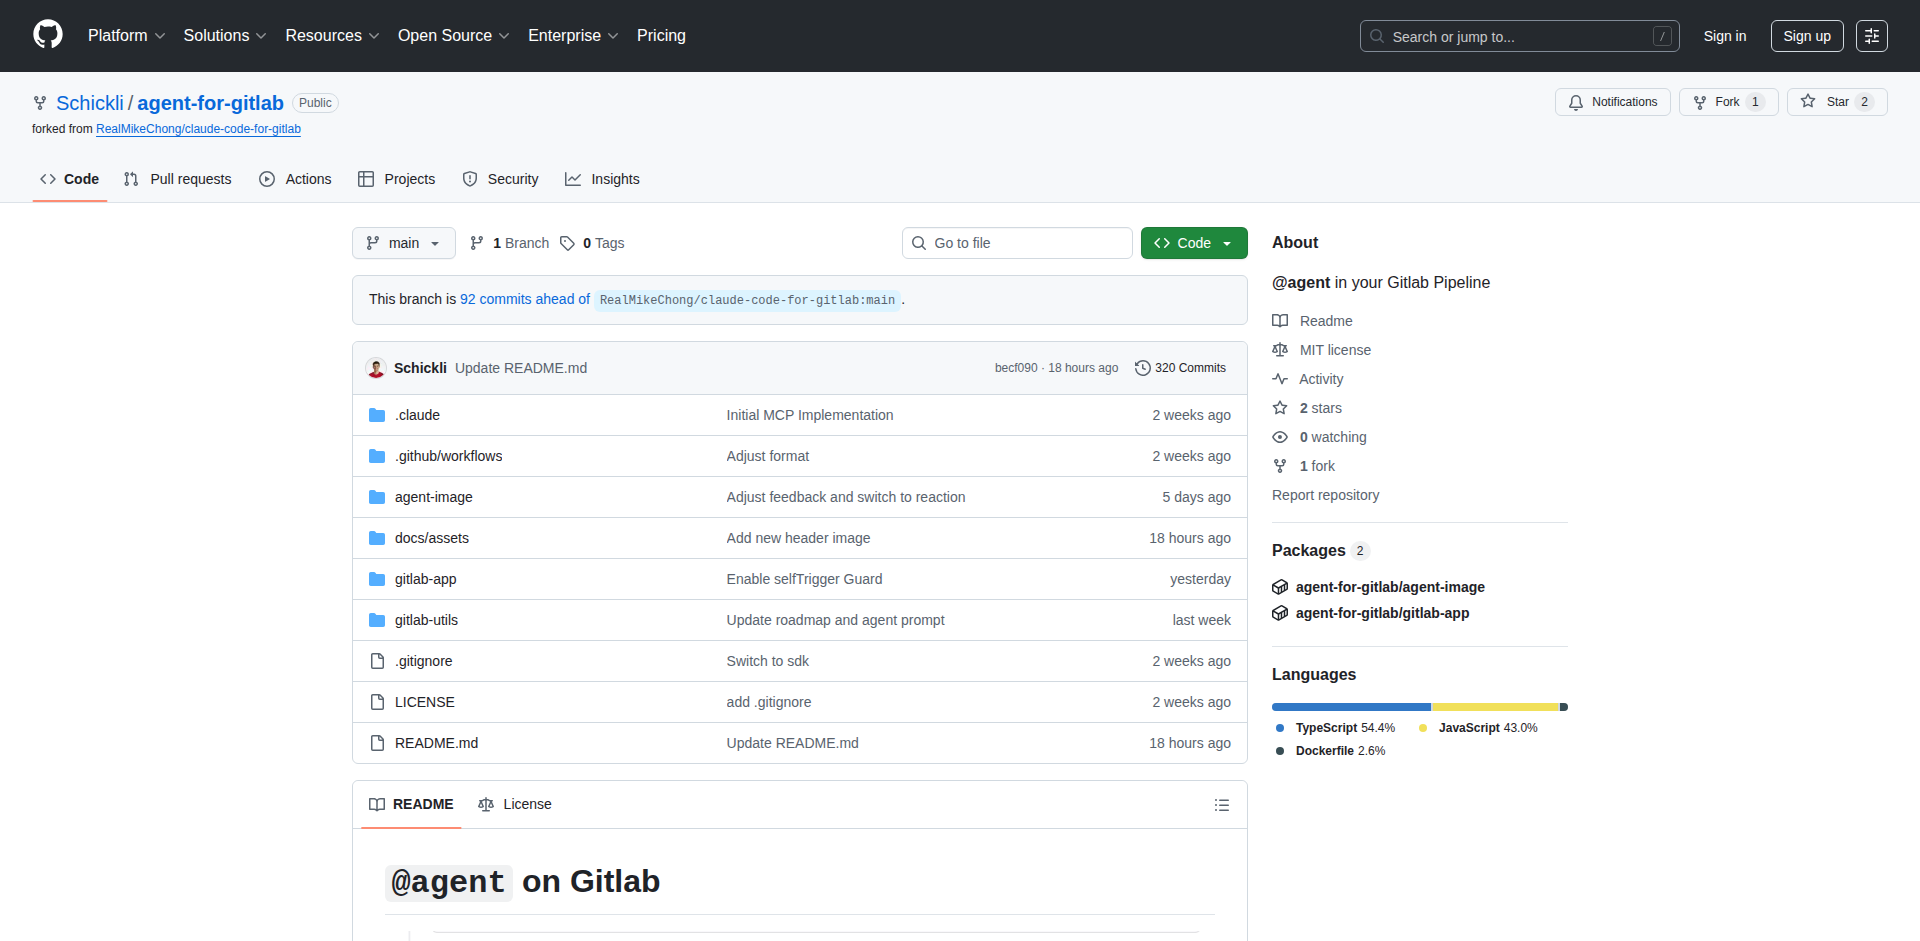Viewport: 1920px width, 941px height.
Task: Click the tag icon next to 0 Tags
Action: pos(567,243)
